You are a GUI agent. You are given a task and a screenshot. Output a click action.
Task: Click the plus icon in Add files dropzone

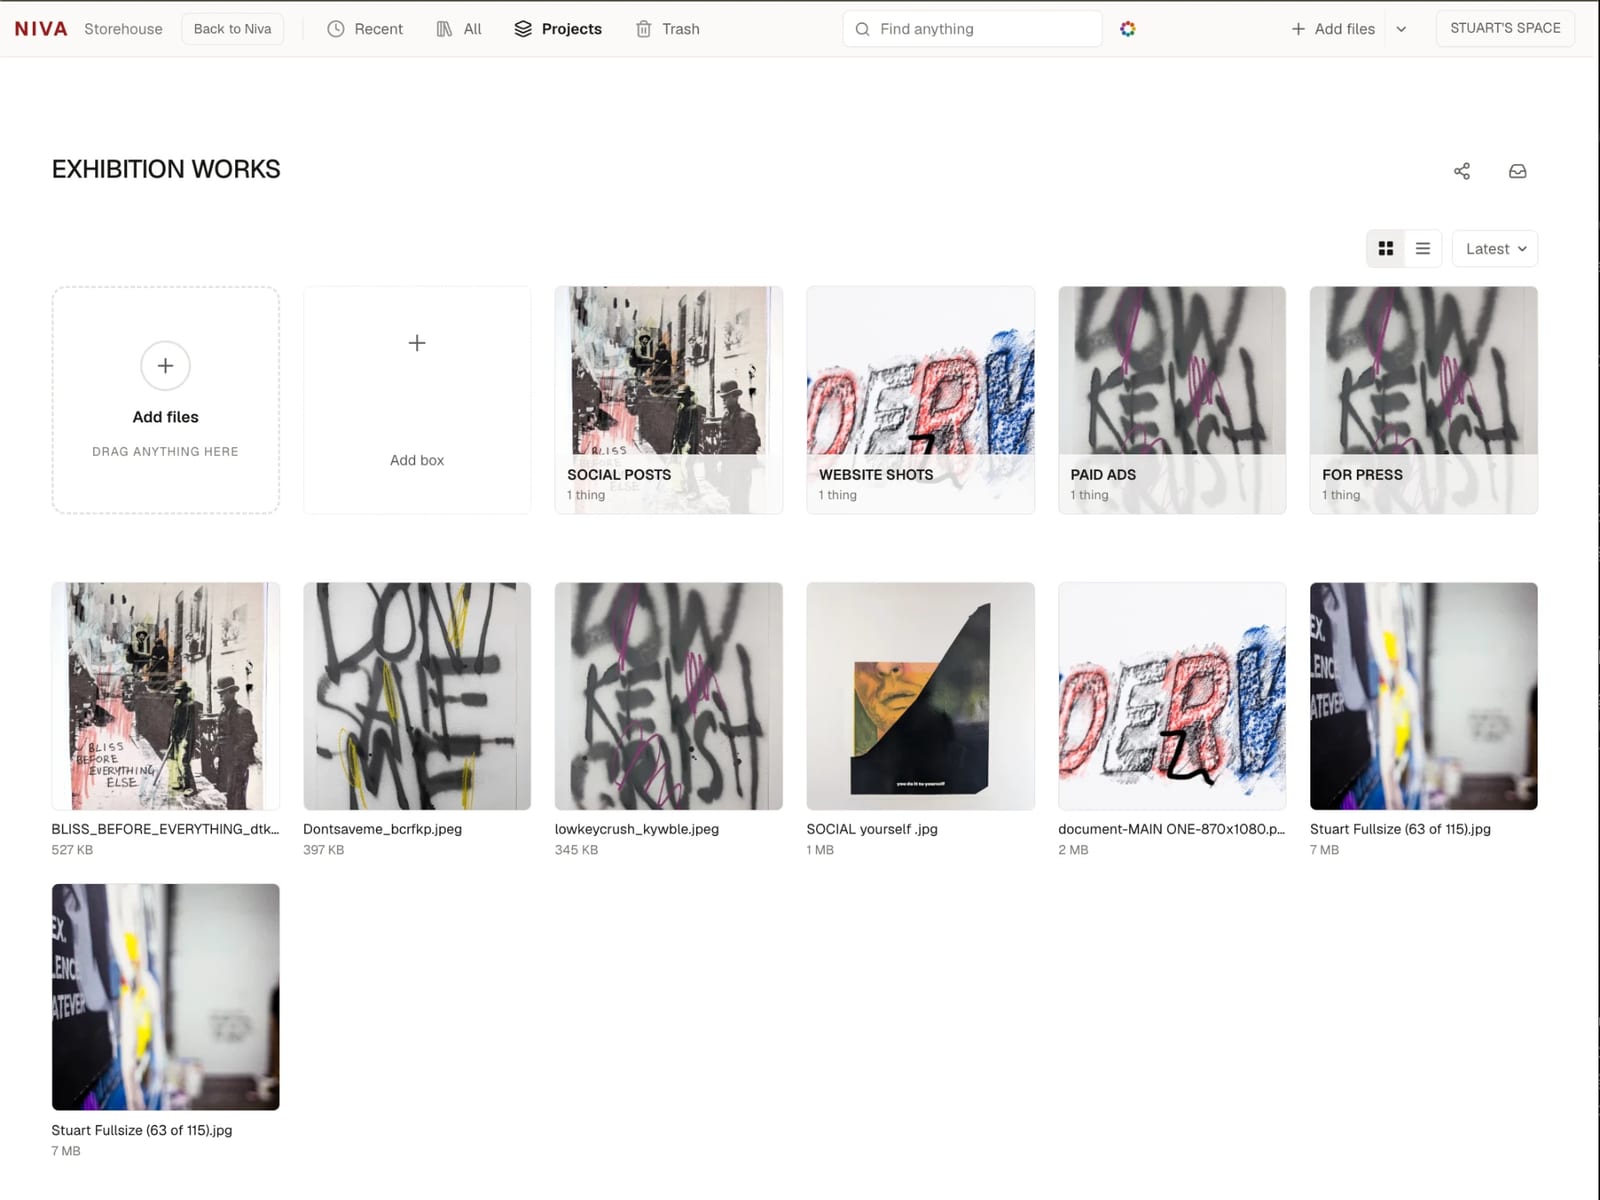click(165, 366)
